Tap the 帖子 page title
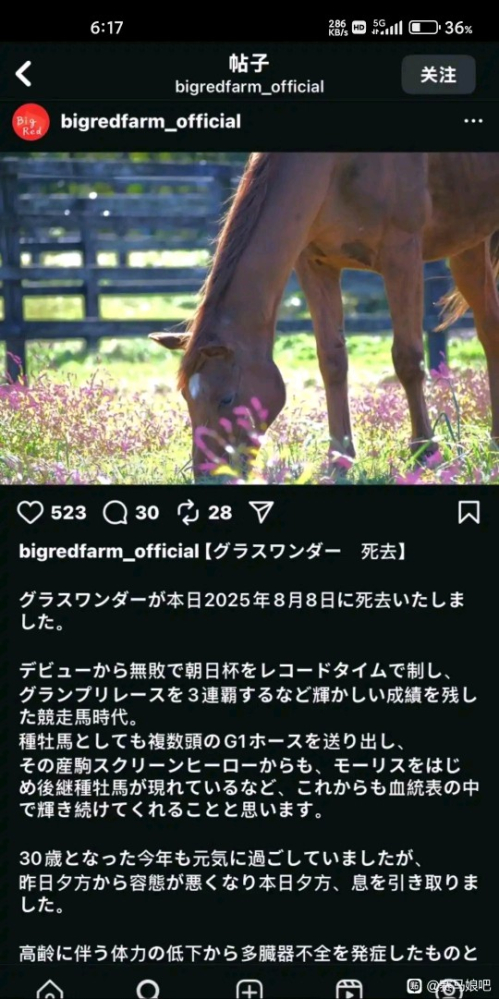 pyautogui.click(x=249, y=64)
